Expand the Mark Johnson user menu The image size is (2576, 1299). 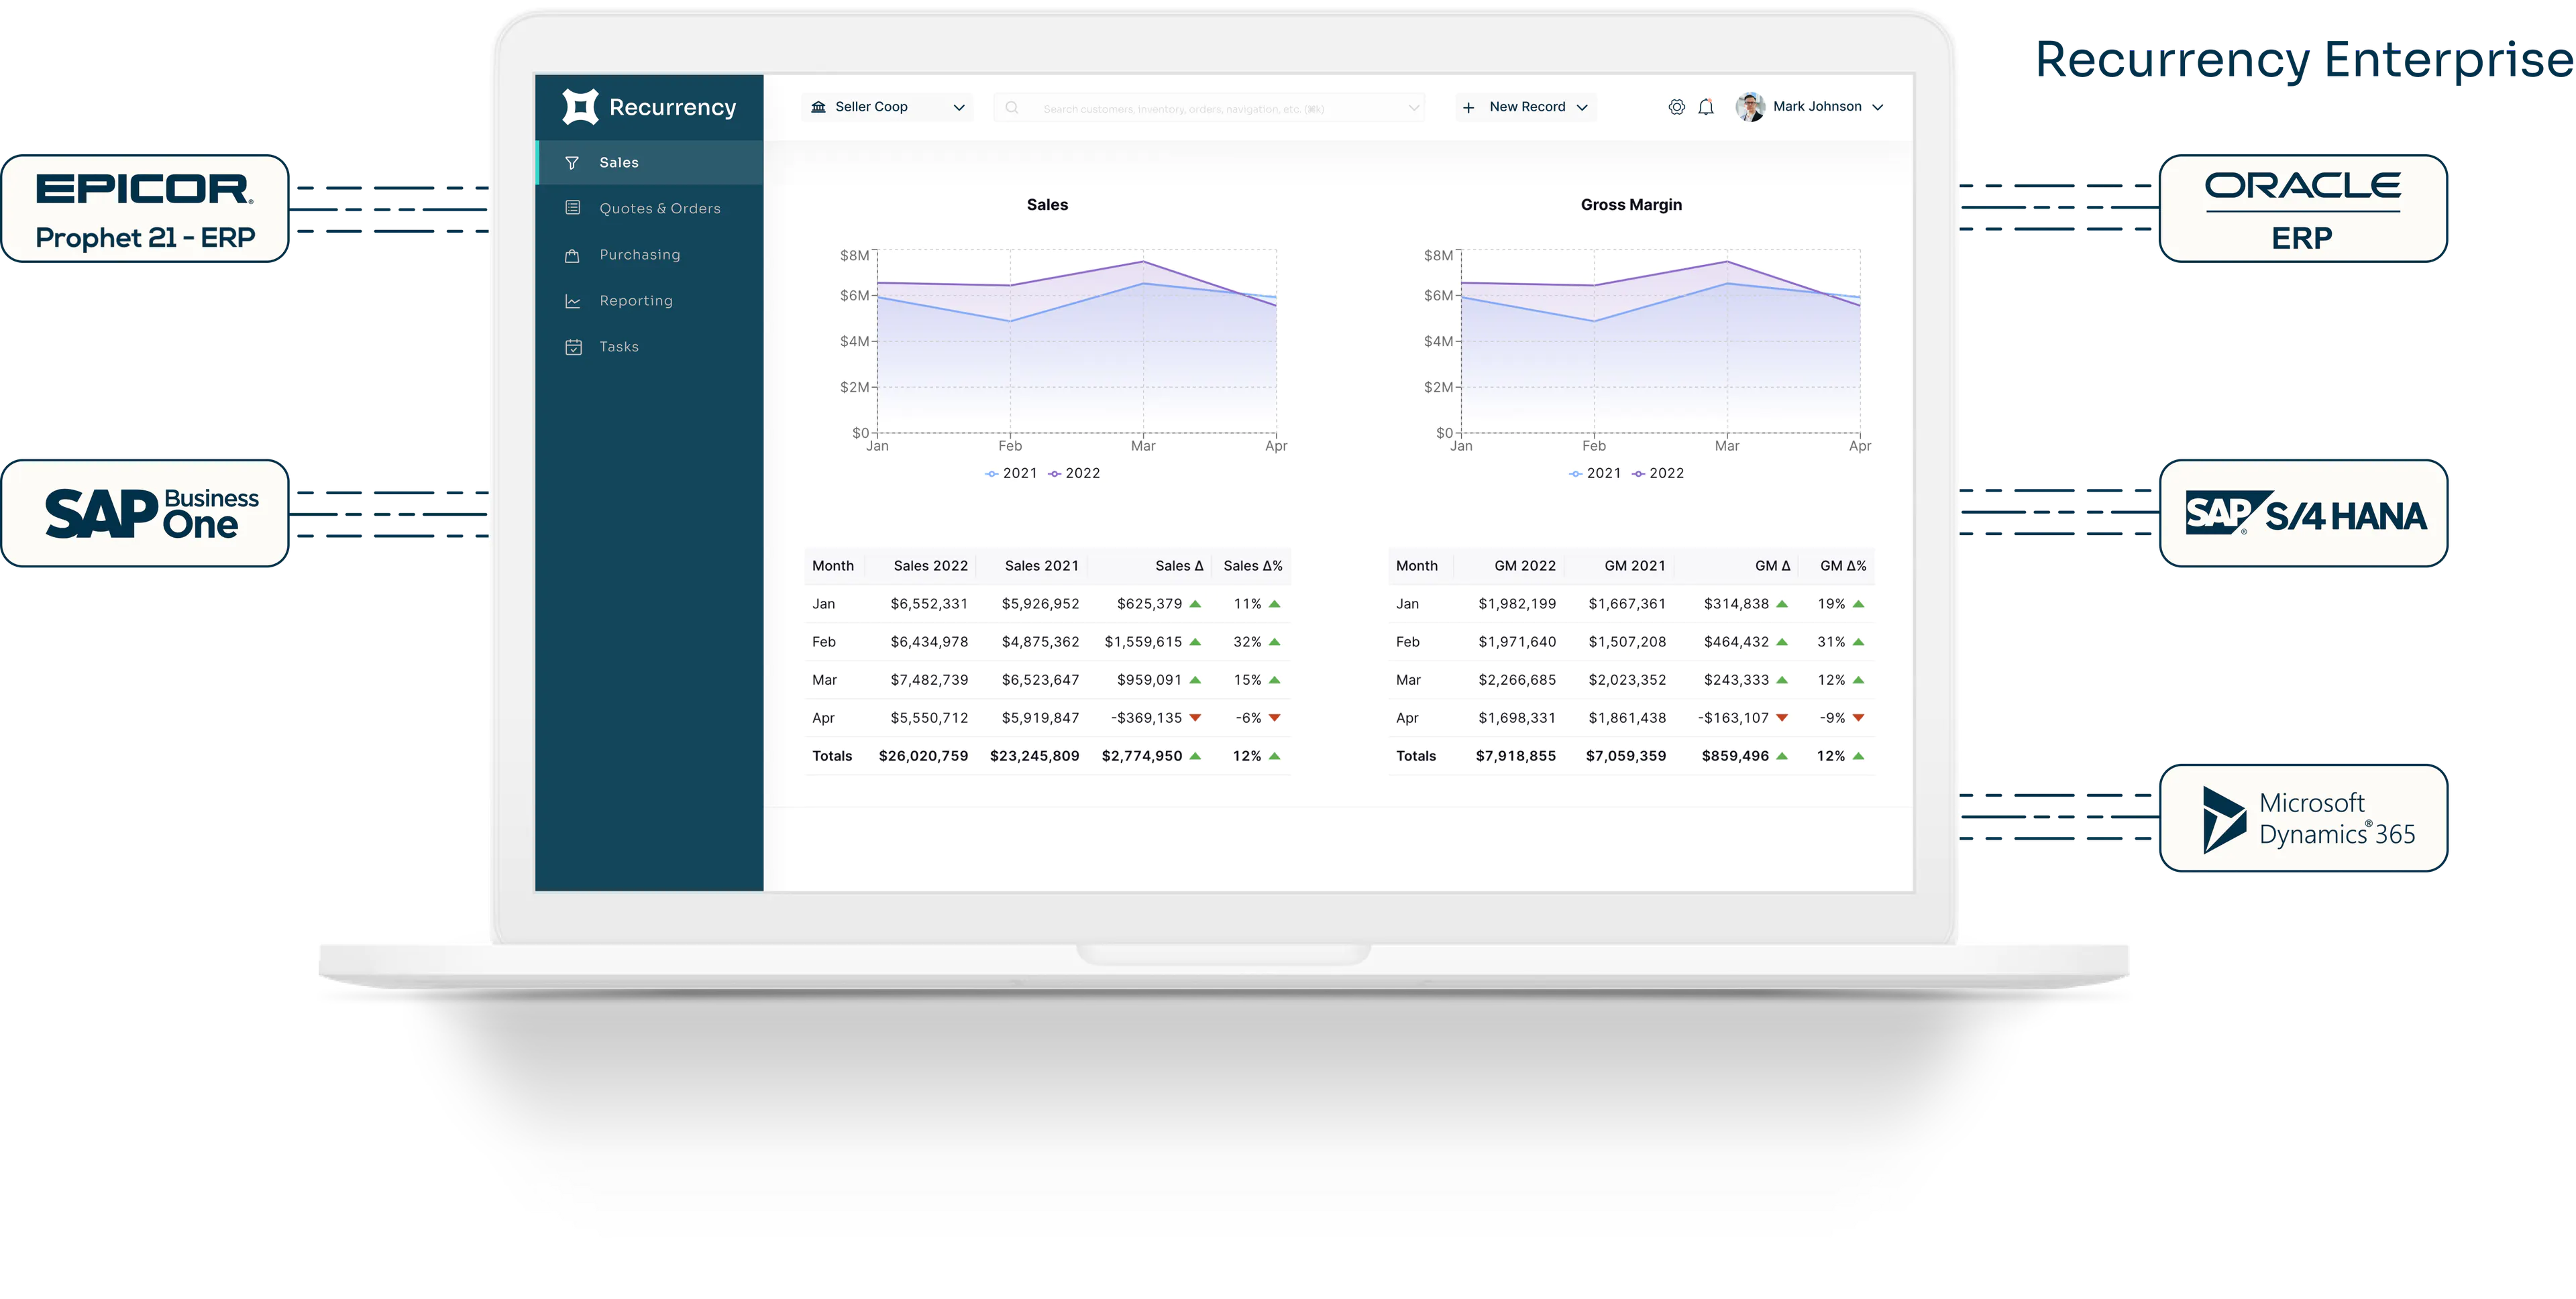tap(1877, 107)
